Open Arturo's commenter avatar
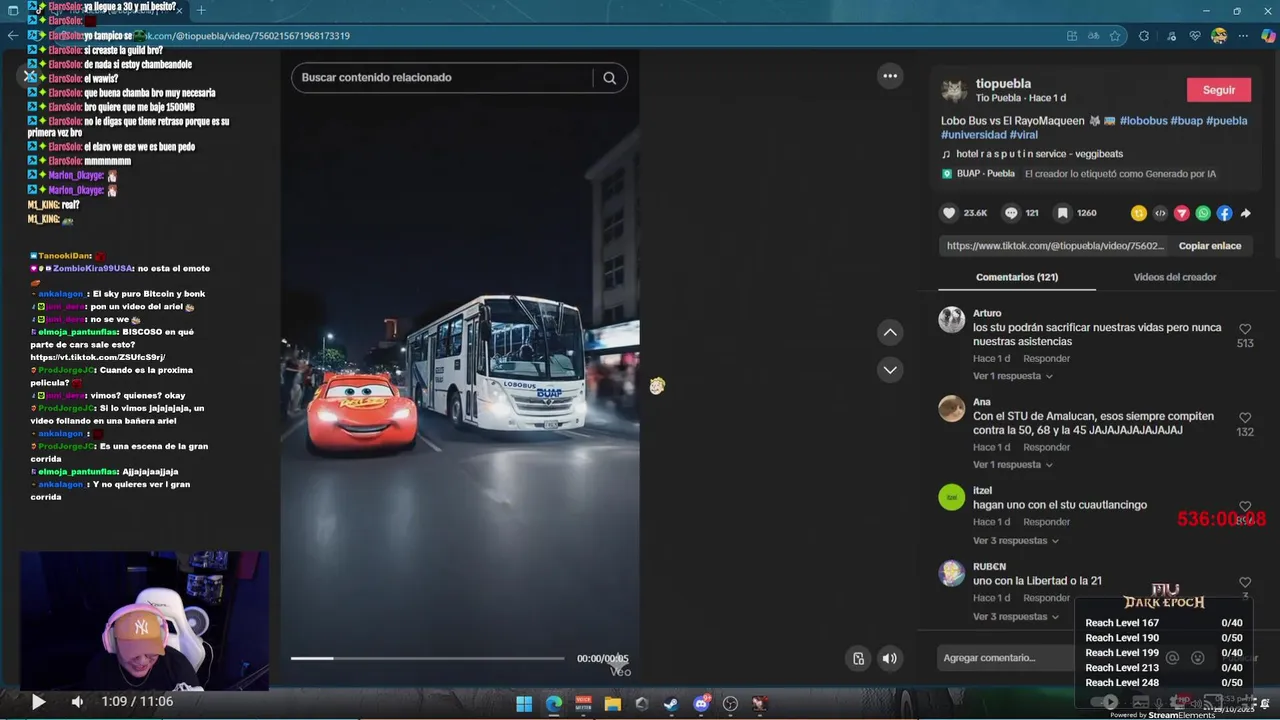Image resolution: width=1280 pixels, height=720 pixels. tap(951, 320)
